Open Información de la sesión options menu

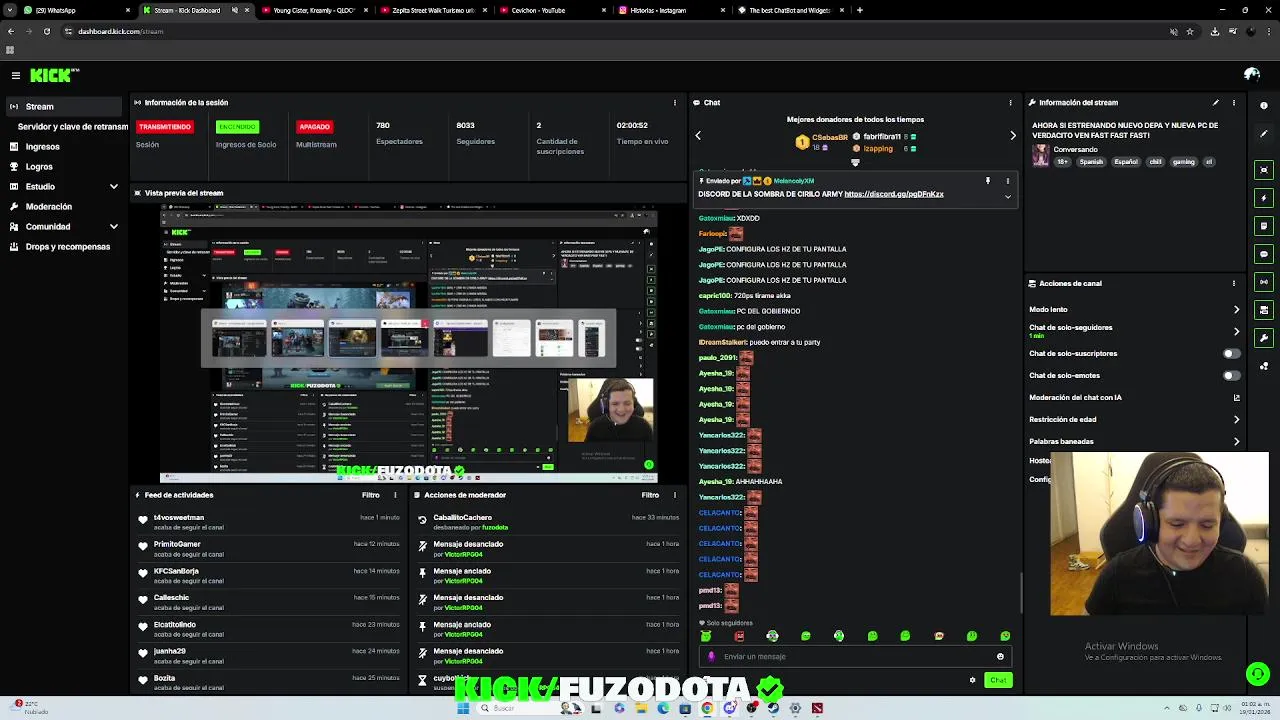coord(675,102)
